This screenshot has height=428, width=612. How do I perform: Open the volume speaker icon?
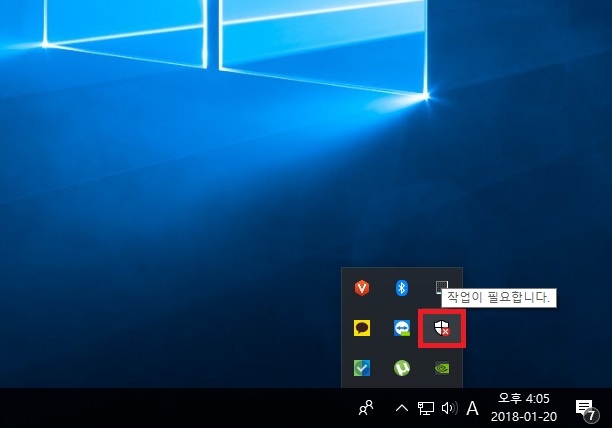pos(450,408)
